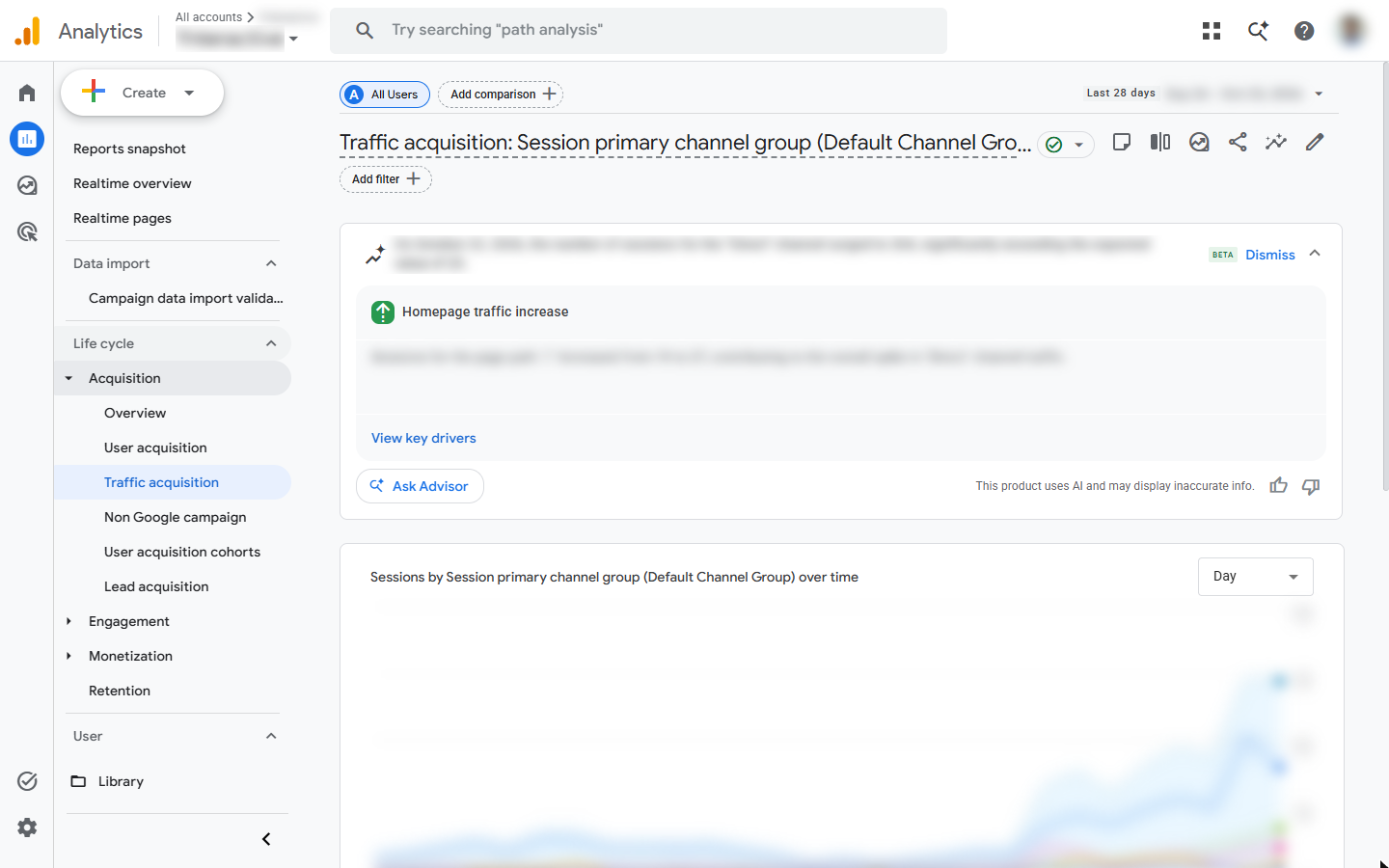This screenshot has height=868, width=1389.
Task: Open the report status checkmark dropdown
Action: point(1065,145)
